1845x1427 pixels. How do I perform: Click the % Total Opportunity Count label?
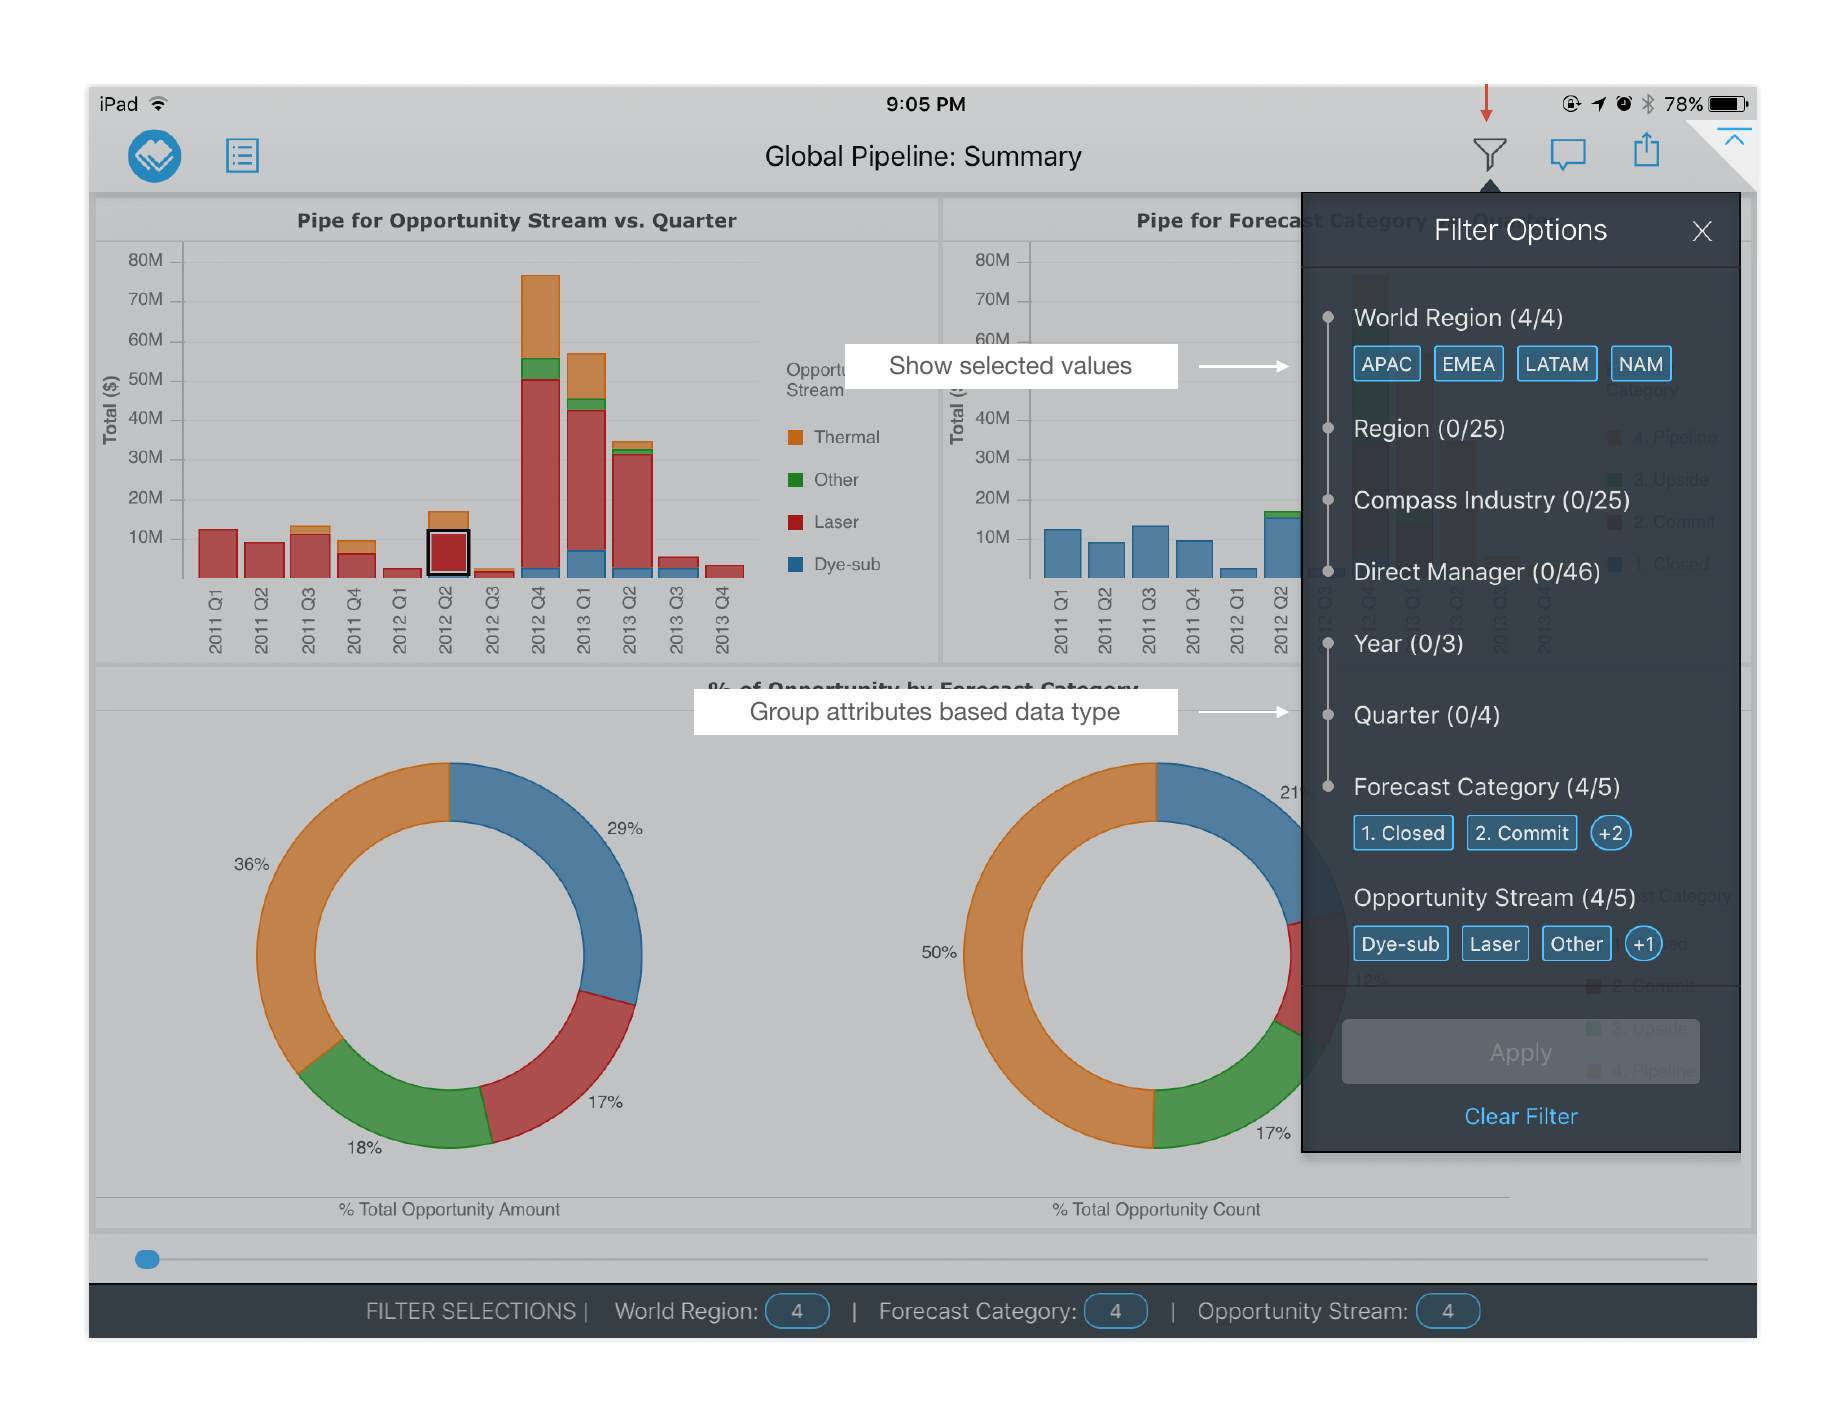click(1156, 1210)
